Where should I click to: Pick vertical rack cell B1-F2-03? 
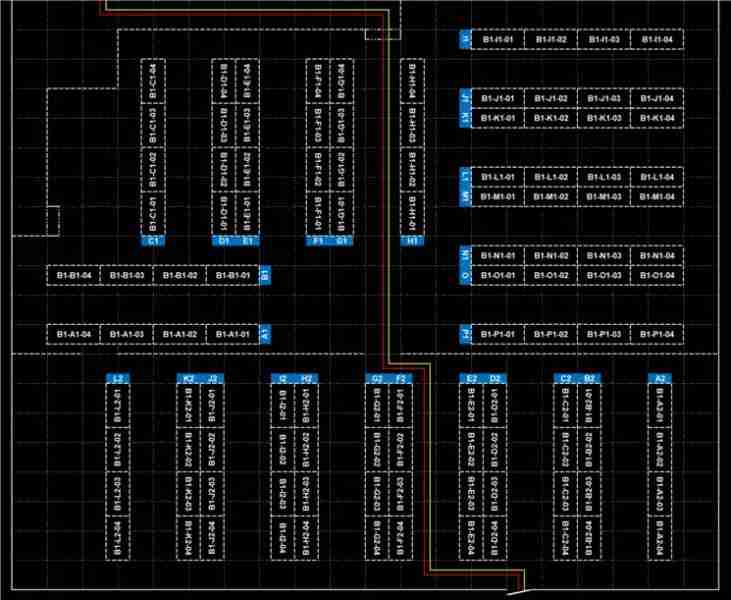pyautogui.click(x=401, y=494)
